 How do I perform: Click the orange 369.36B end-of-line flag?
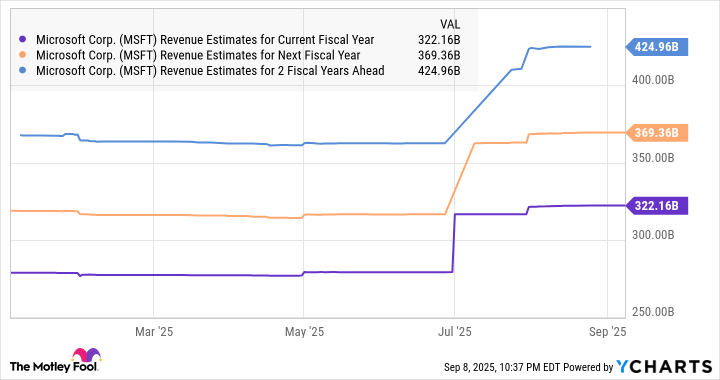(657, 133)
